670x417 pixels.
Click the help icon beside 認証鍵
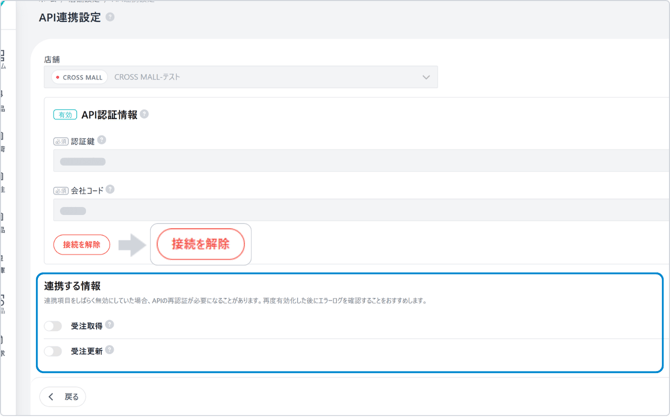pyautogui.click(x=102, y=140)
